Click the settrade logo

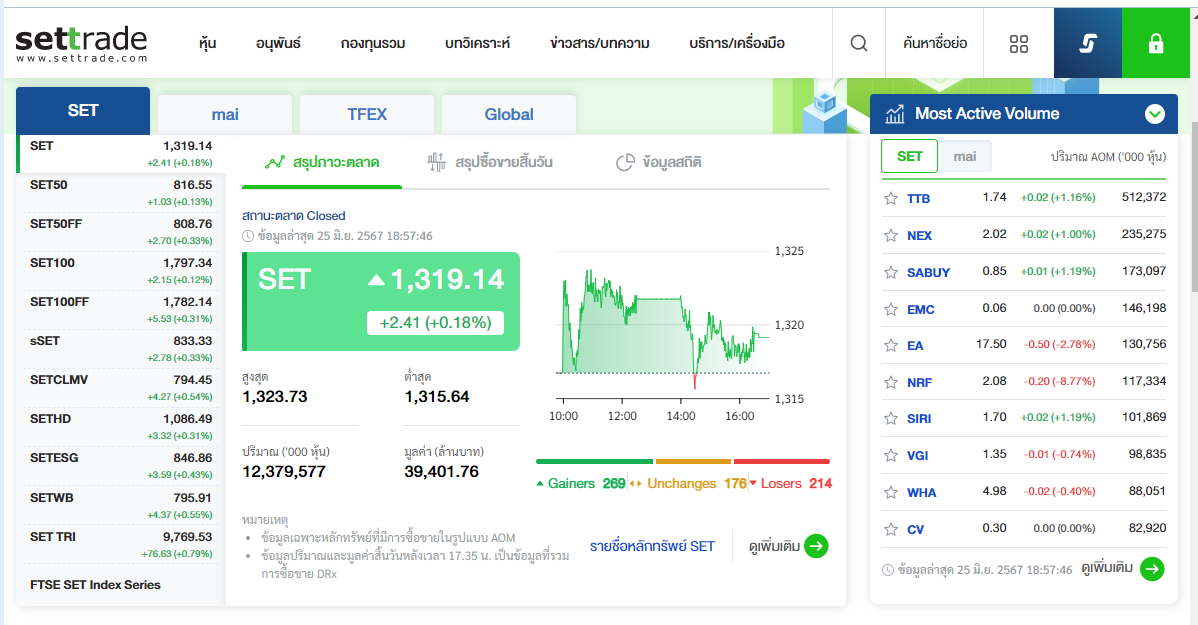[81, 44]
